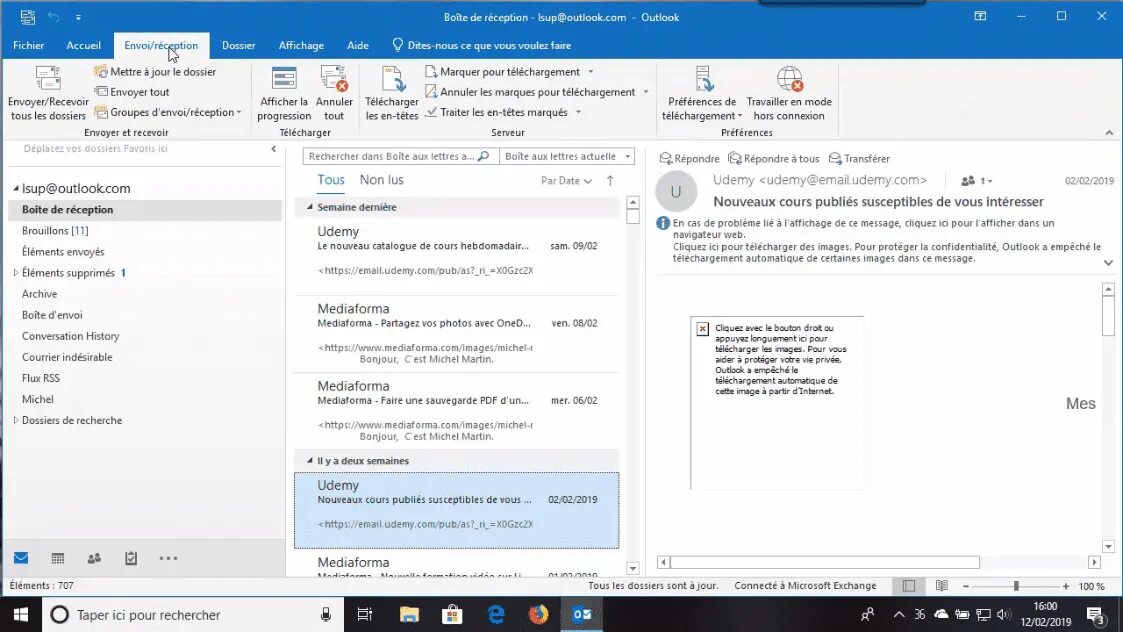Select Non lus filter tab
The width and height of the screenshot is (1123, 632).
382,180
